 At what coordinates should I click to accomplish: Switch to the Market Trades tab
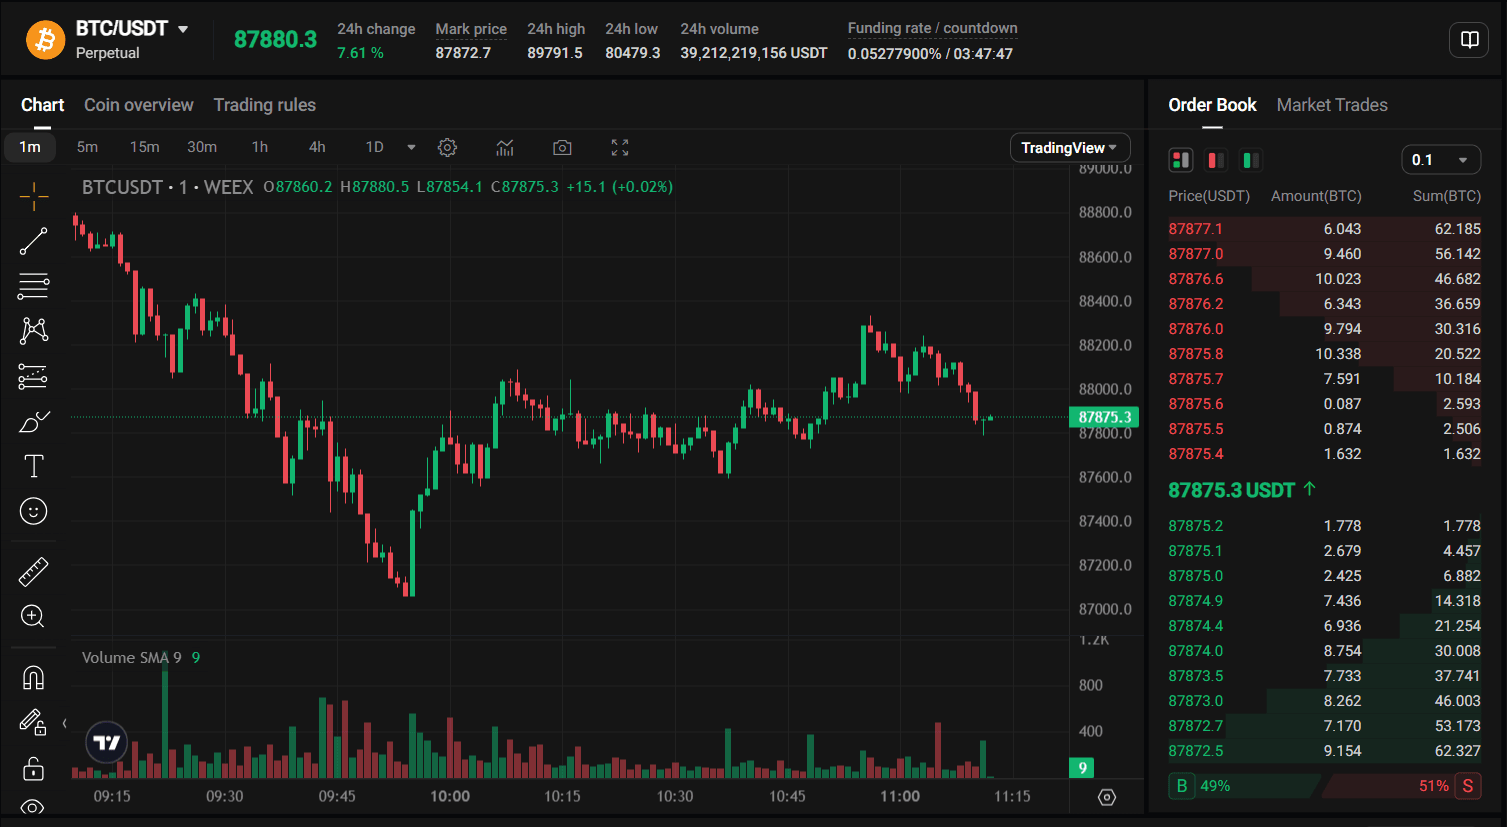(1331, 104)
